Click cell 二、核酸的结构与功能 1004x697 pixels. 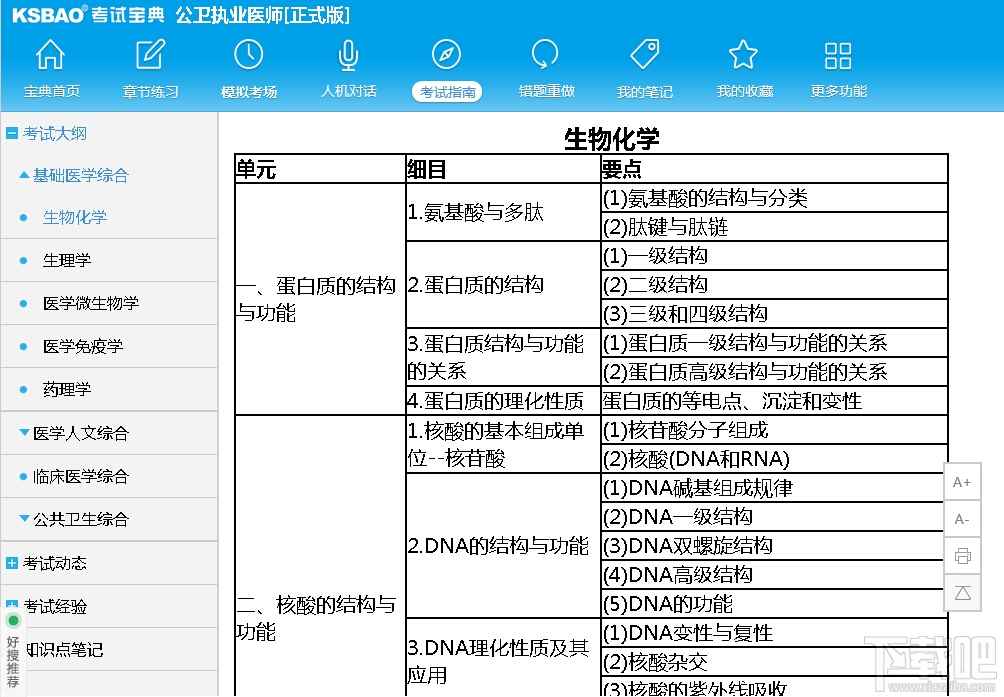(320, 556)
